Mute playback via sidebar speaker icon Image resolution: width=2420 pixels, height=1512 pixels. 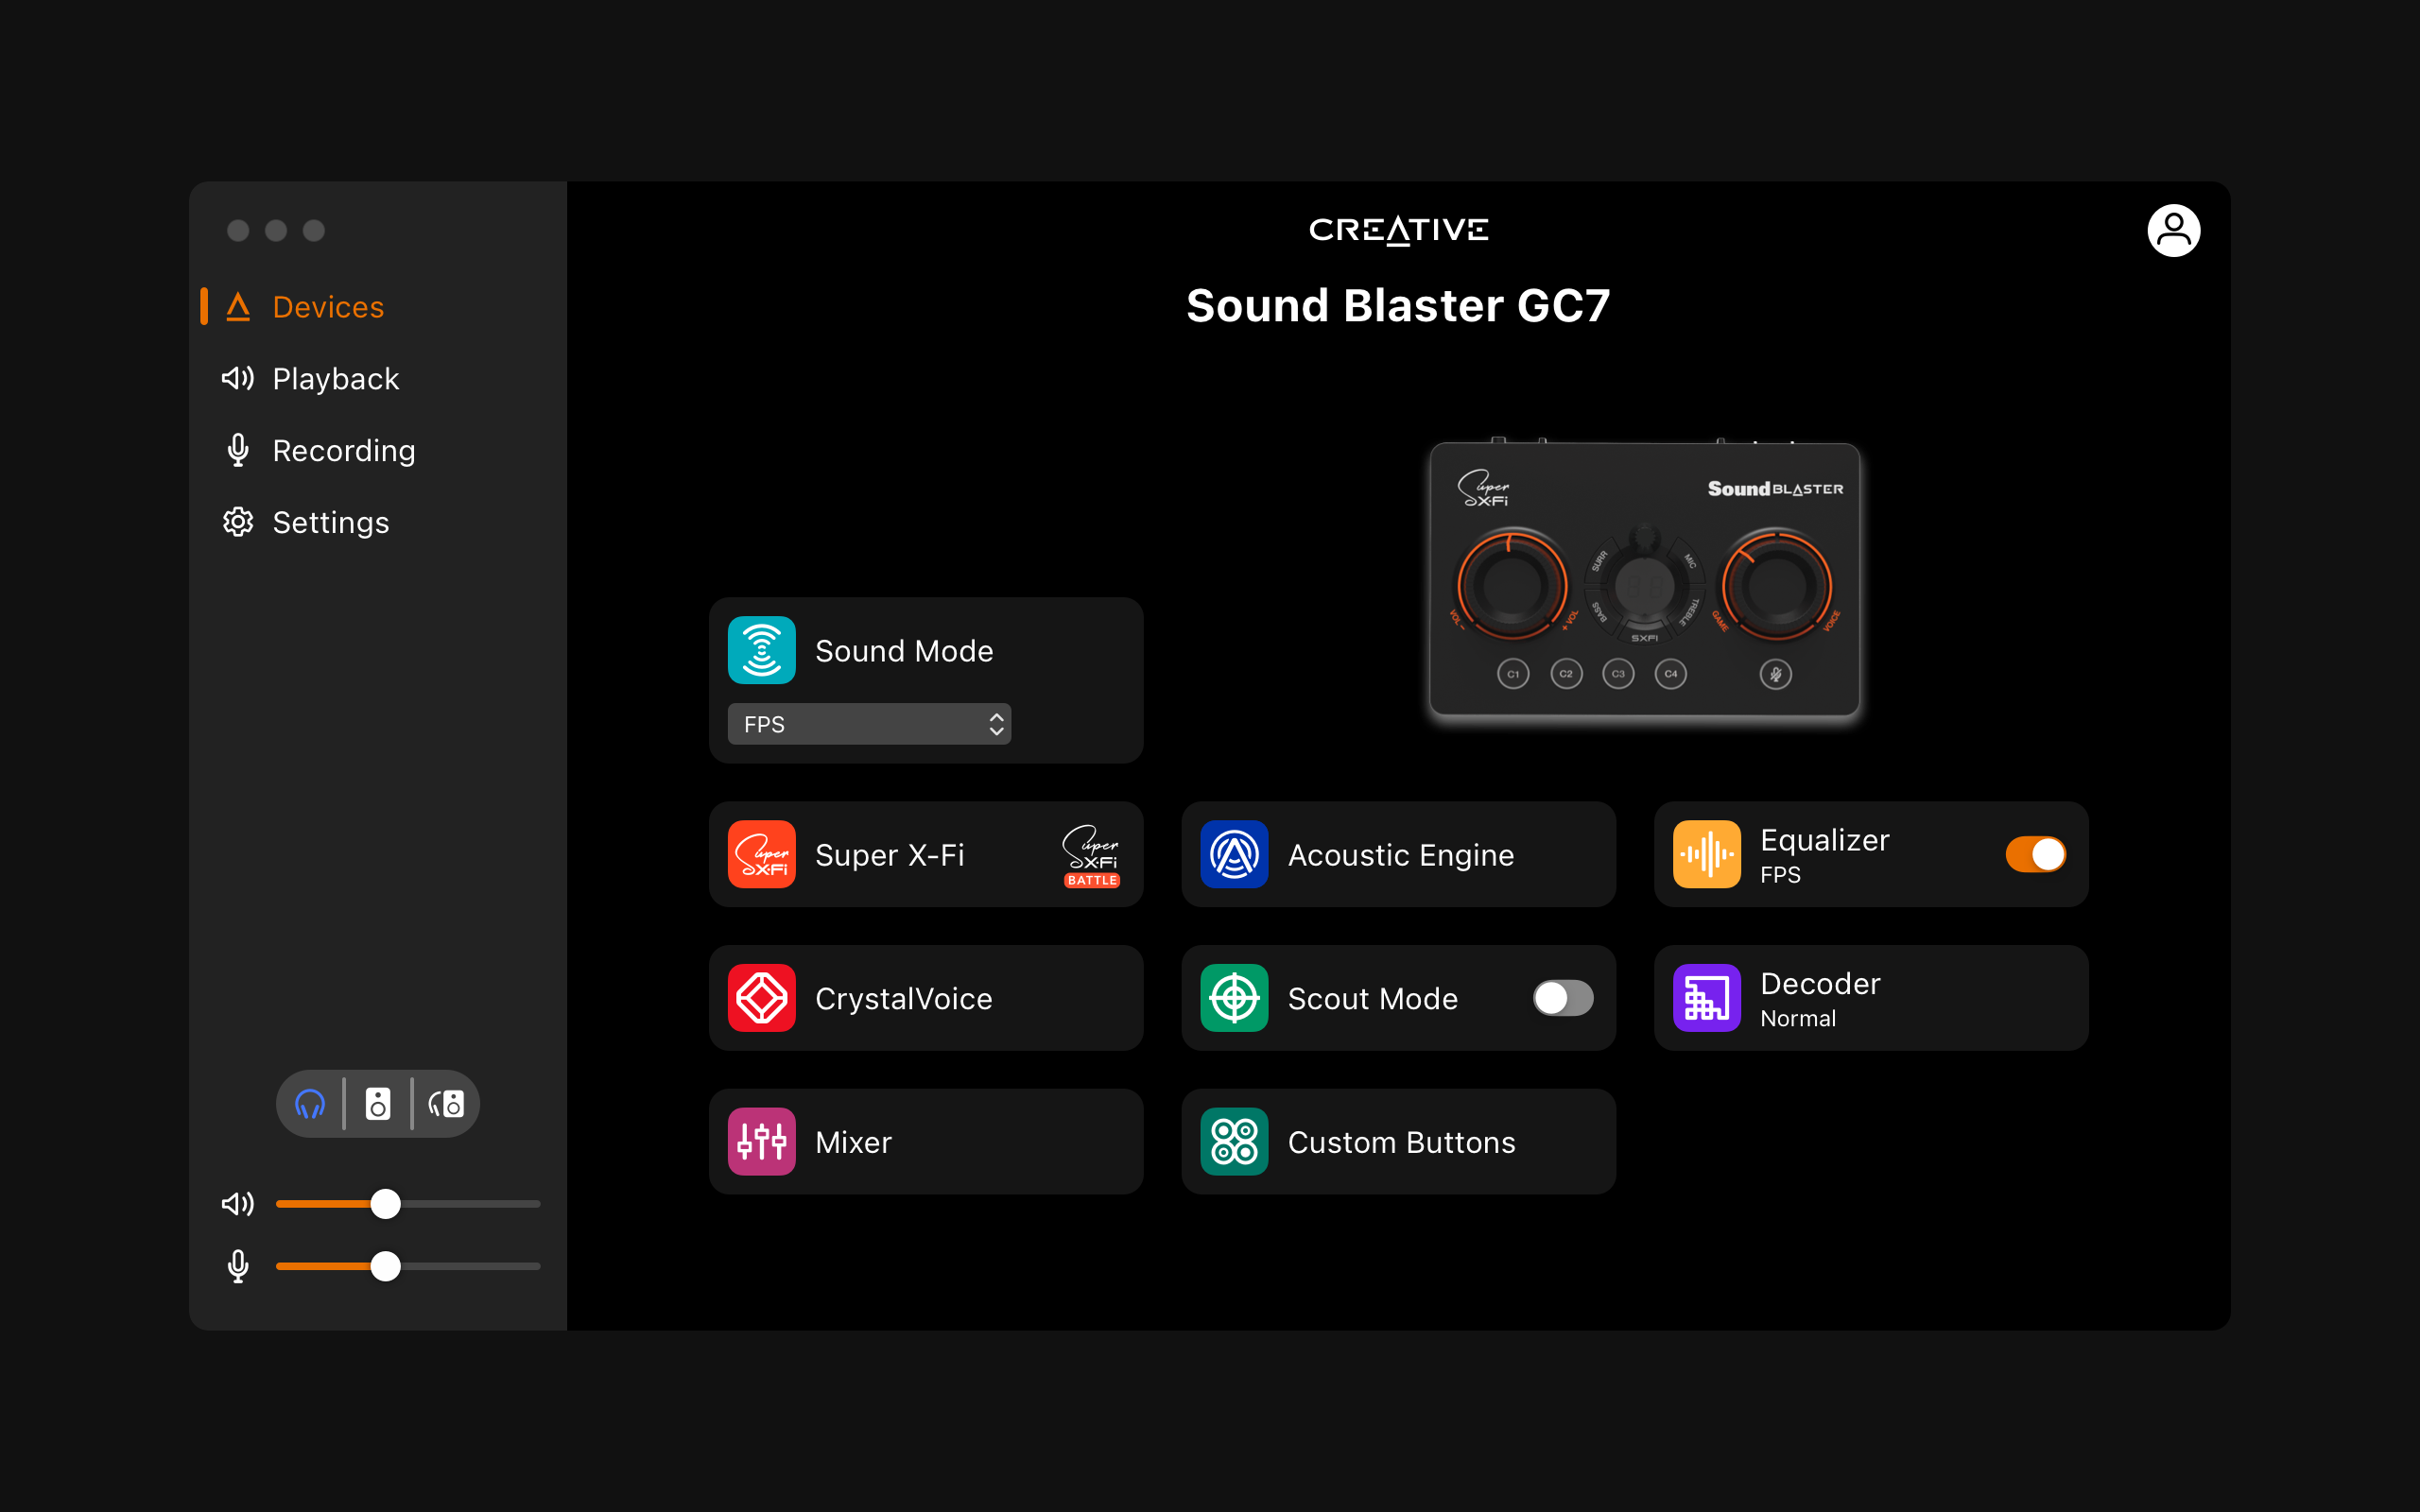click(x=238, y=1203)
